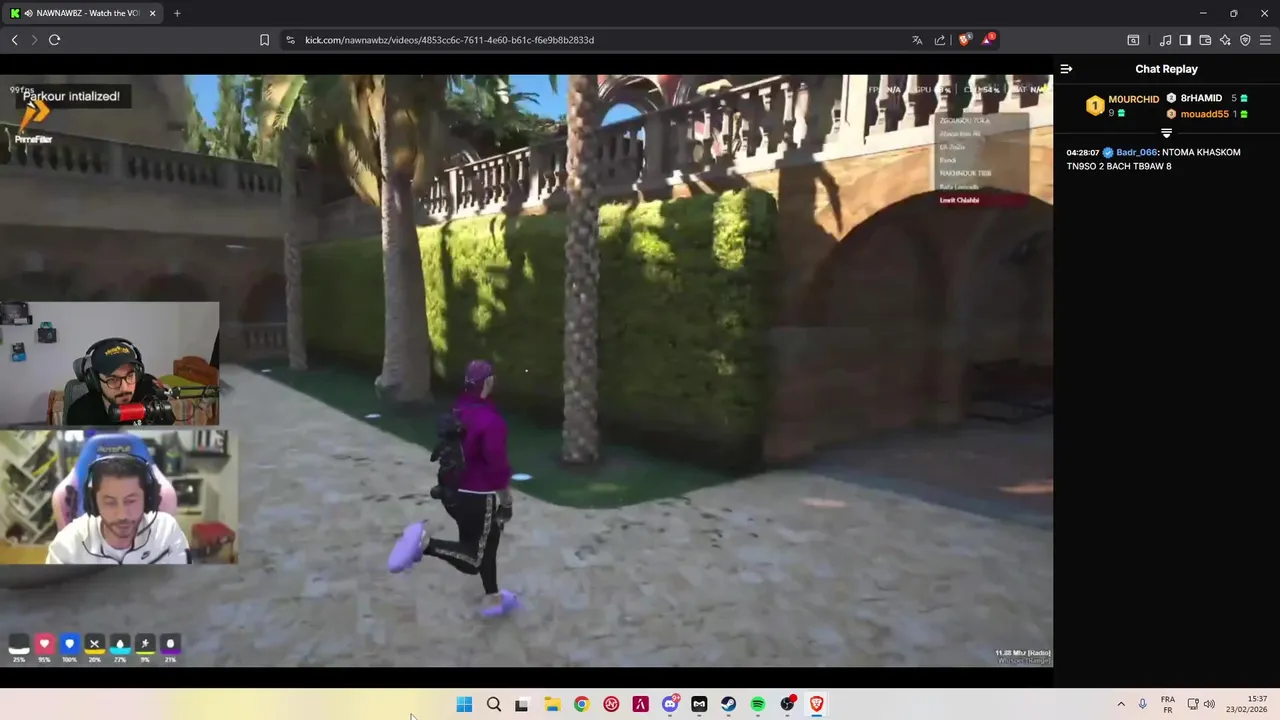Click the gold rank 1 badge

point(1095,105)
